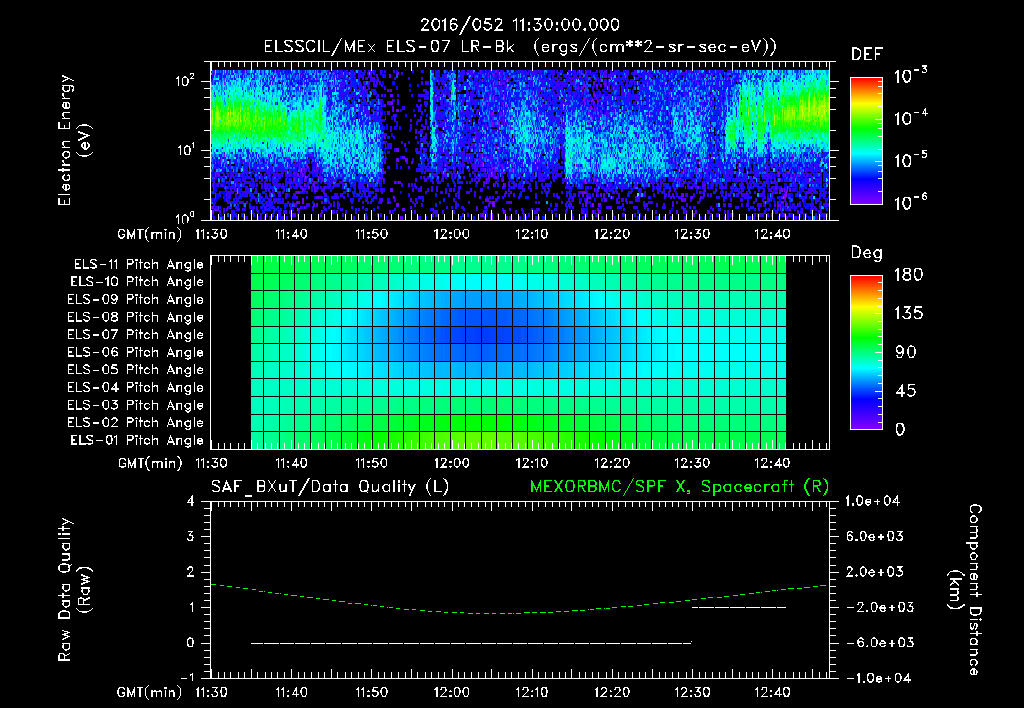Select the timestamp title 2016/052 11:30:00.000
Image resolution: width=1024 pixels, height=708 pixels.
click(519, 25)
